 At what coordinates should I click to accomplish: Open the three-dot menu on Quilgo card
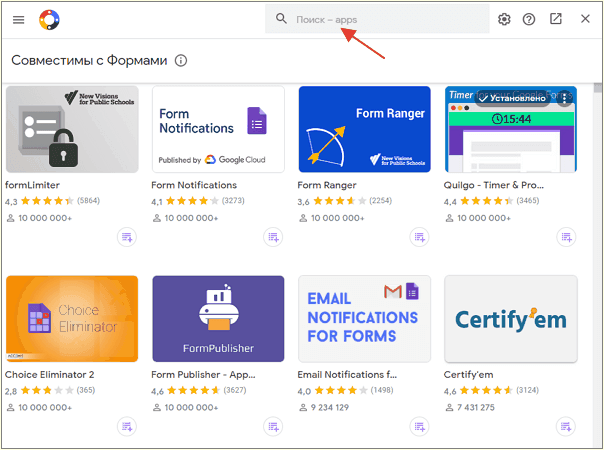click(564, 98)
